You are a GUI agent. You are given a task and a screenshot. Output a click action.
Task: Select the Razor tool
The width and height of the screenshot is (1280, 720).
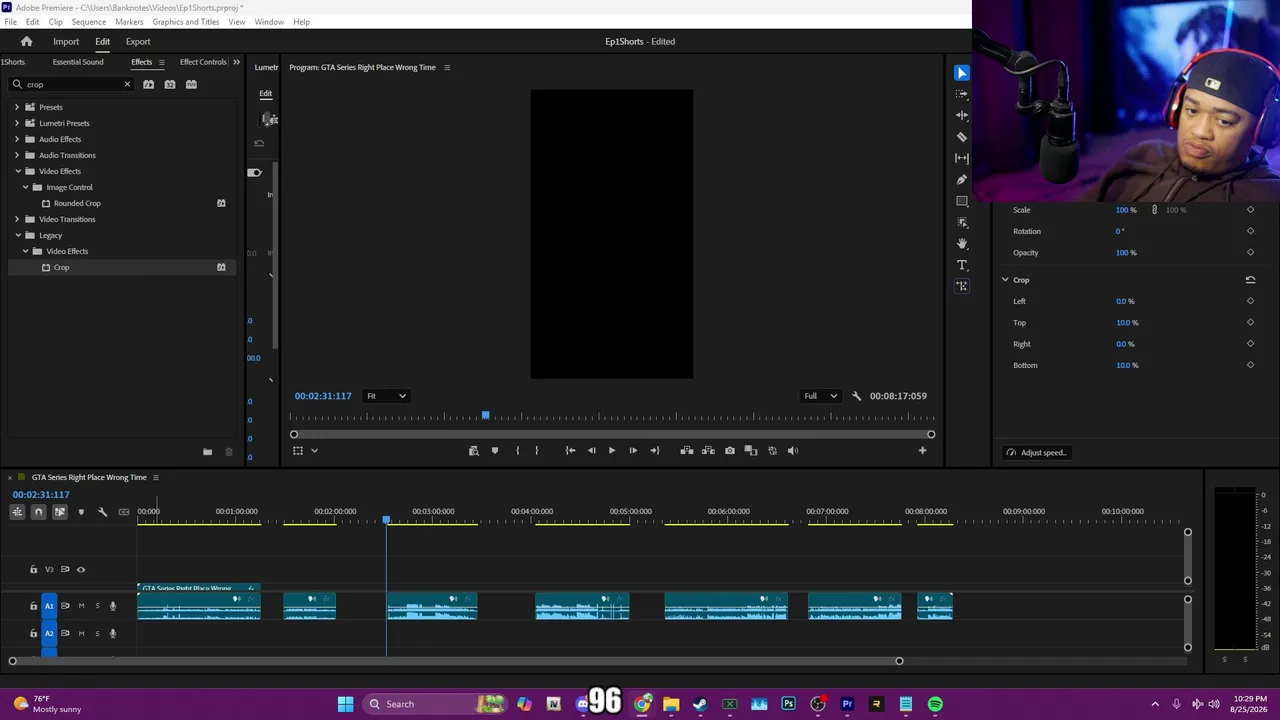coord(962,137)
